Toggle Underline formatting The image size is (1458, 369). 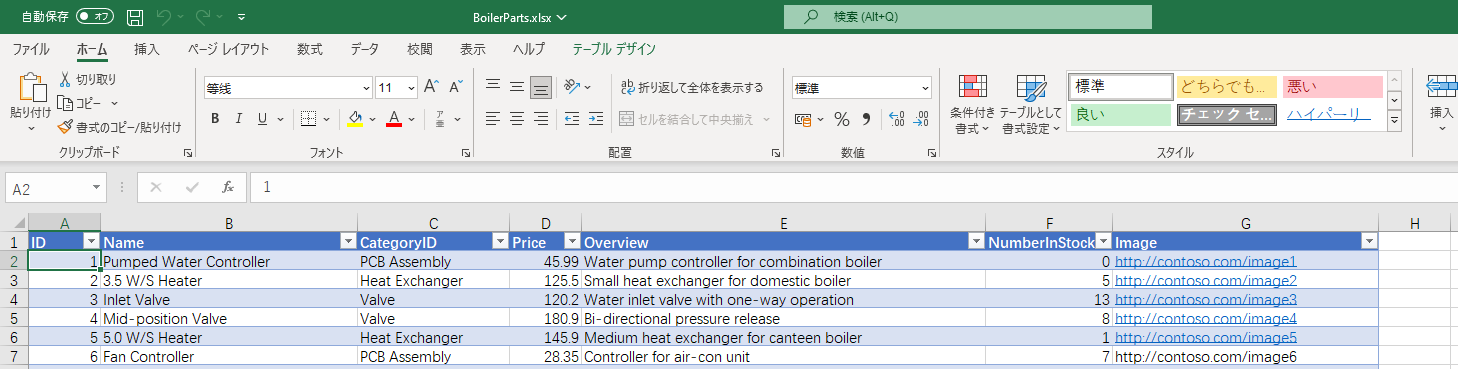[x=263, y=119]
